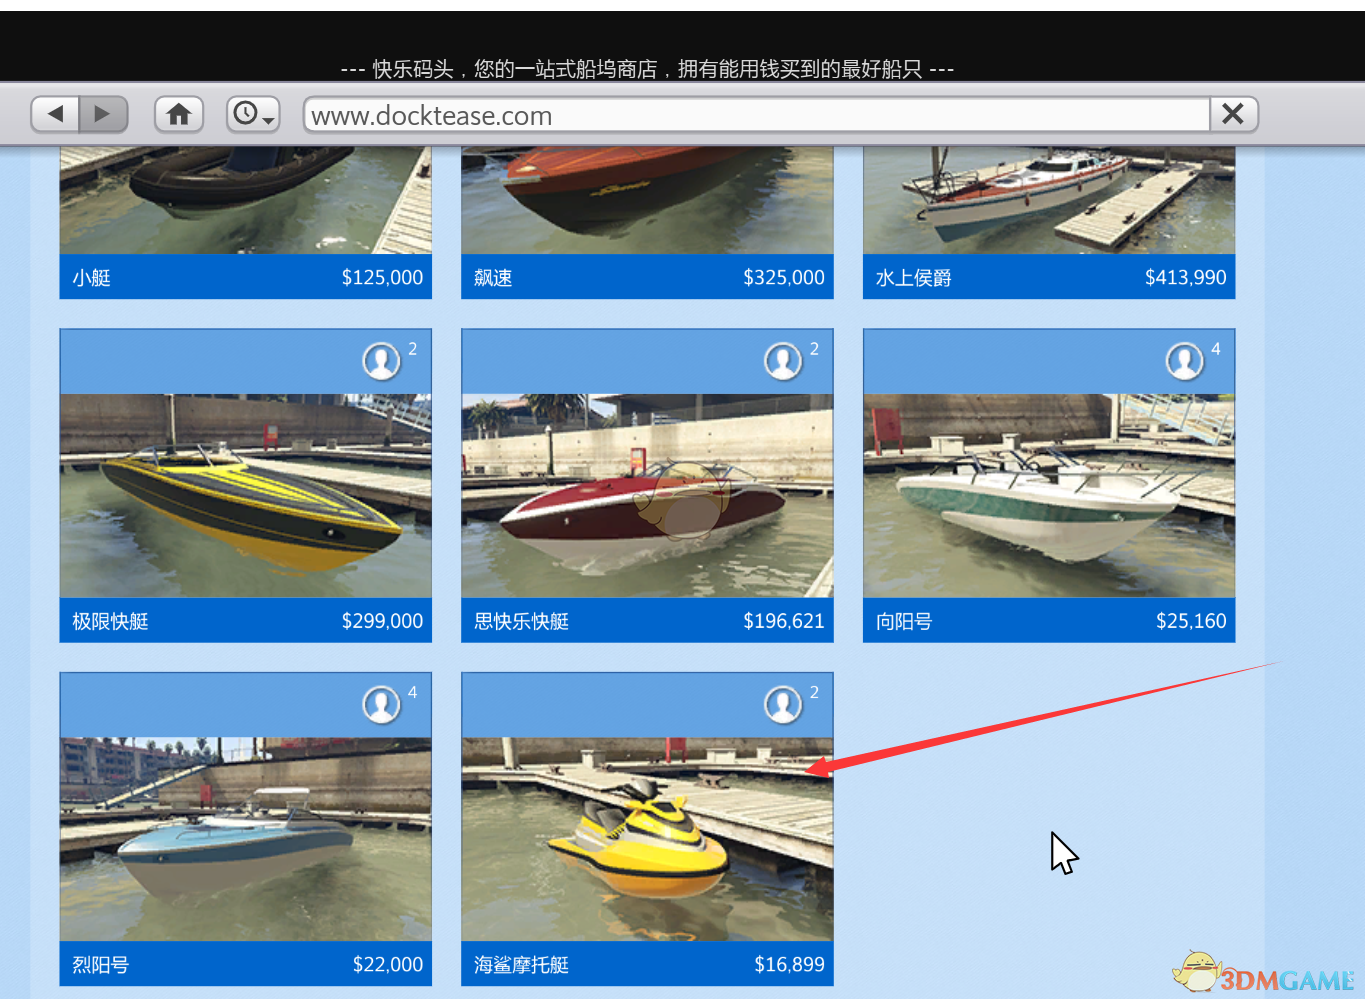Select the blue 烈阳号 boat image
This screenshot has width=1365, height=999.
246,840
